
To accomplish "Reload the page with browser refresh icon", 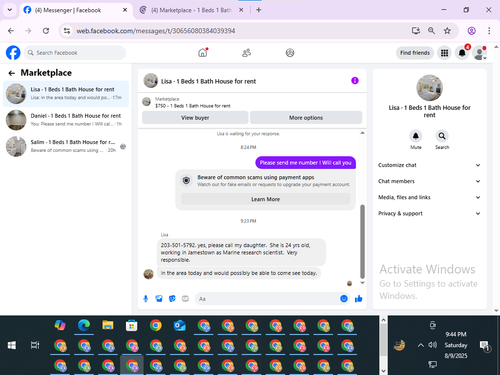I will pos(46,31).
